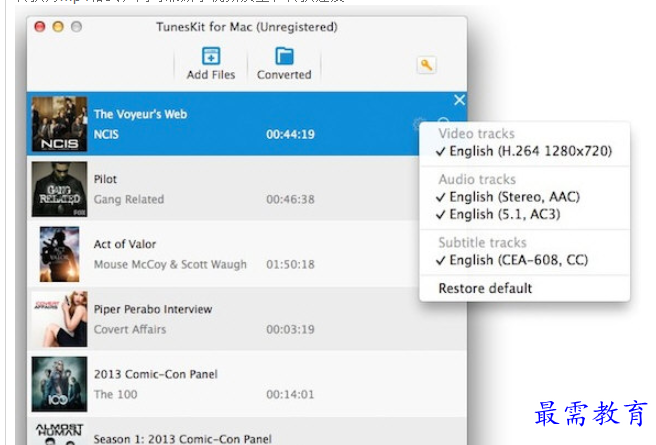The height and width of the screenshot is (445, 656).
Task: Click the key registration icon
Action: click(x=426, y=65)
